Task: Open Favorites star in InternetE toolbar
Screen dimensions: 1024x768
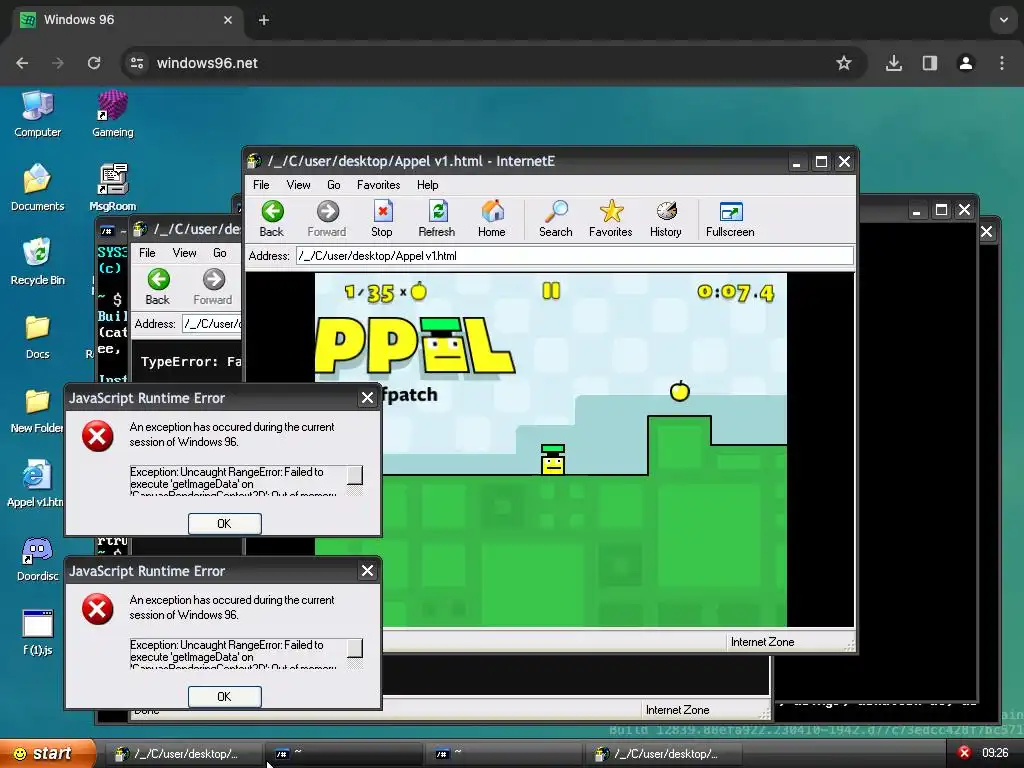Action: pyautogui.click(x=611, y=219)
